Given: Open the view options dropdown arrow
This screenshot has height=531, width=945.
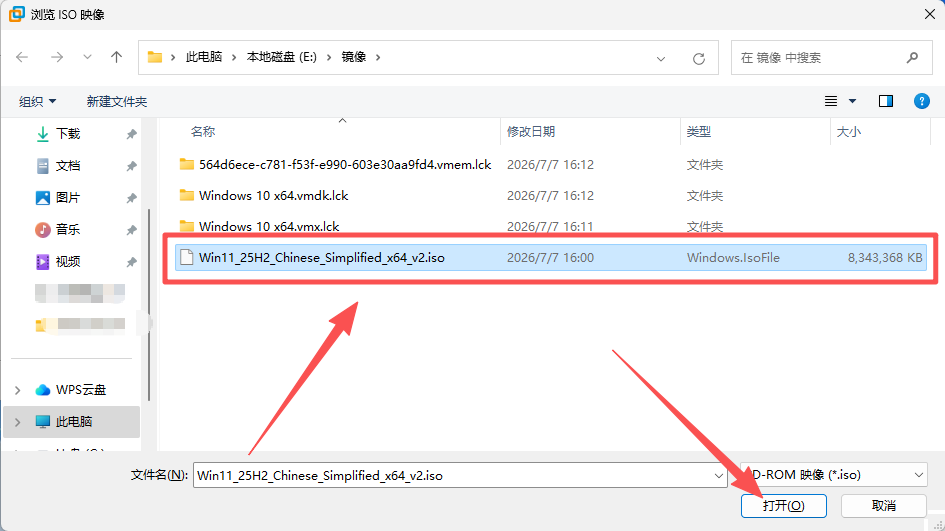Looking at the screenshot, I should tap(852, 101).
